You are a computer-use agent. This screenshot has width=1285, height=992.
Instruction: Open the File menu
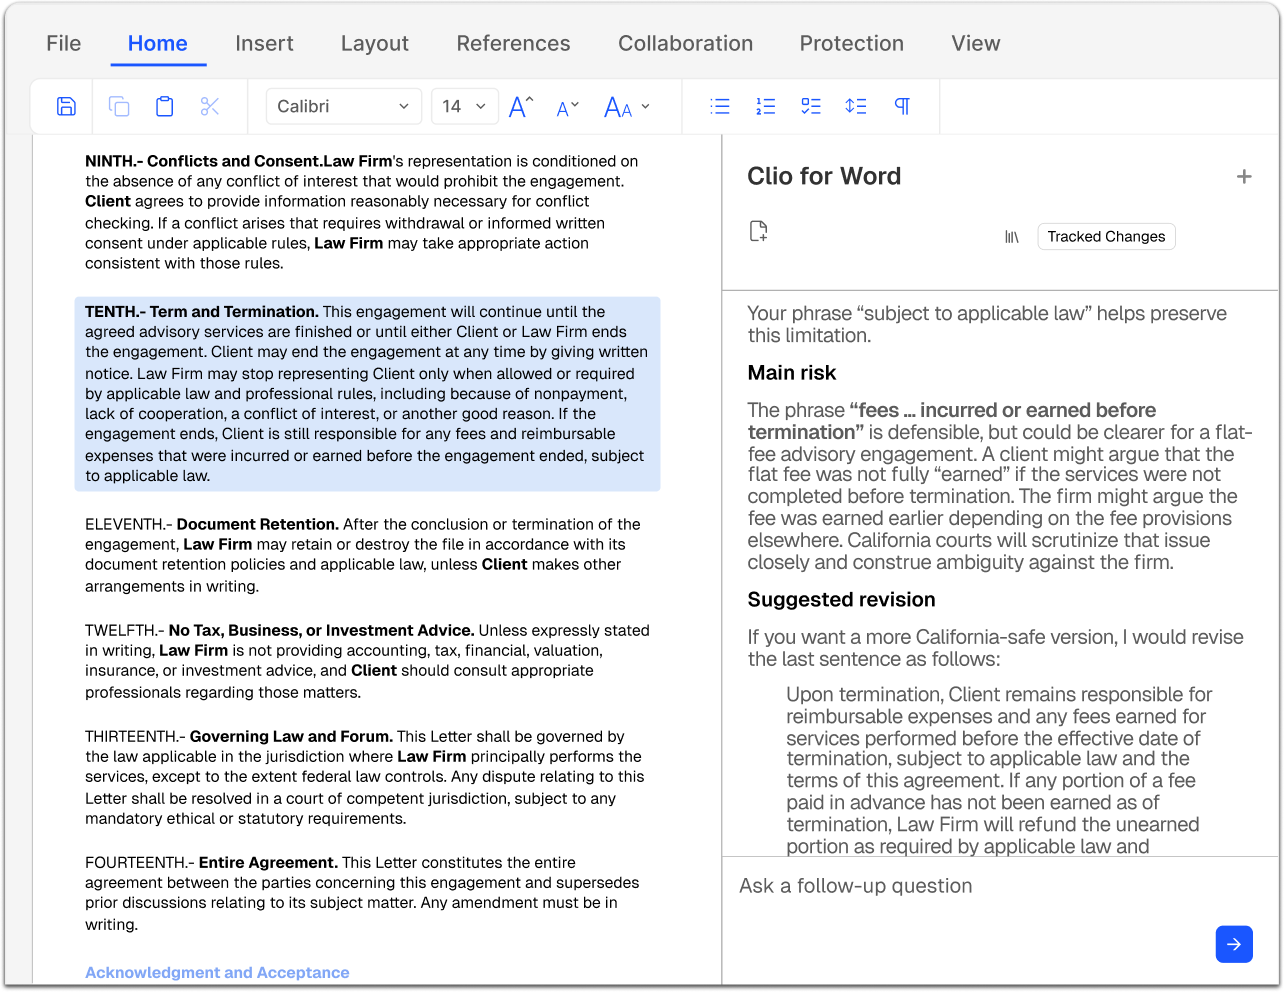coord(64,43)
